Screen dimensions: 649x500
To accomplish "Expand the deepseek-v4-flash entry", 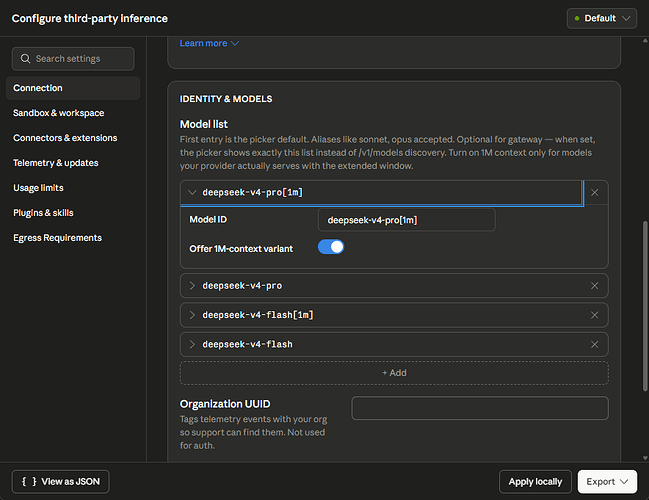I will pos(192,344).
